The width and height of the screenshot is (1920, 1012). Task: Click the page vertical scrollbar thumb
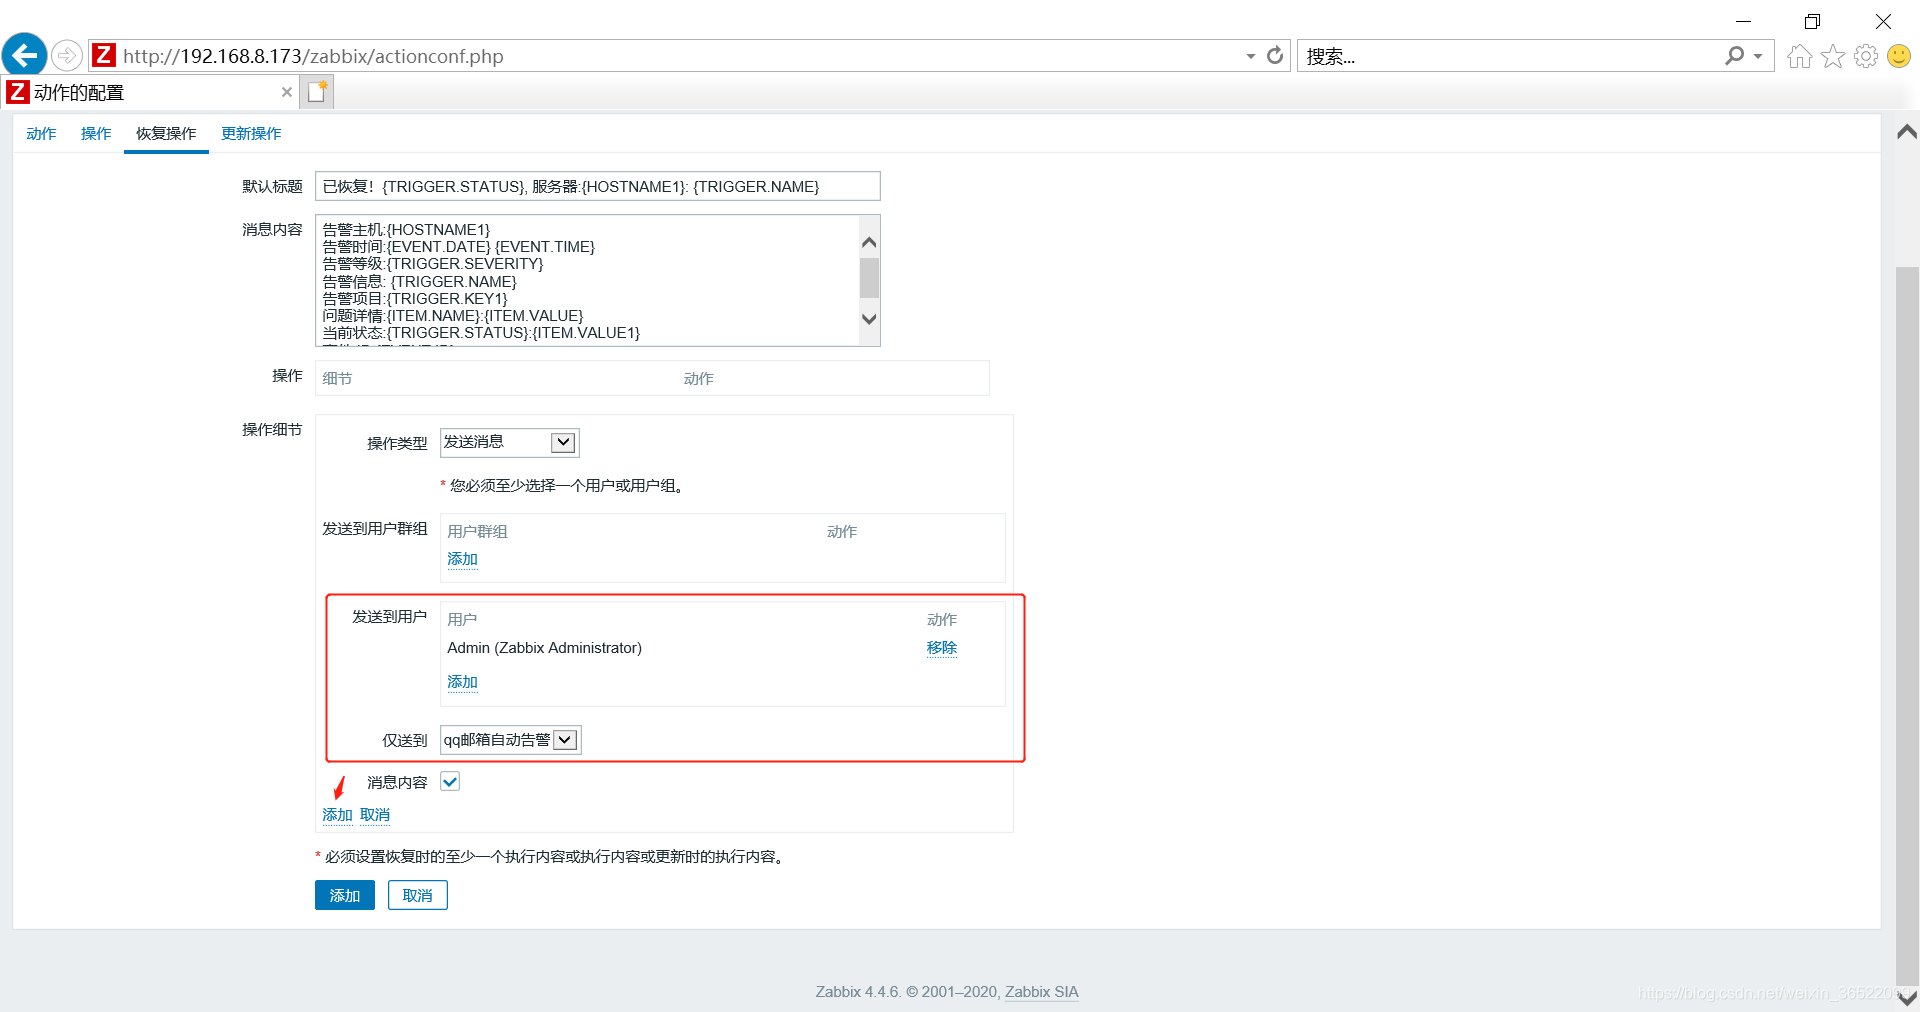[x=1907, y=625]
